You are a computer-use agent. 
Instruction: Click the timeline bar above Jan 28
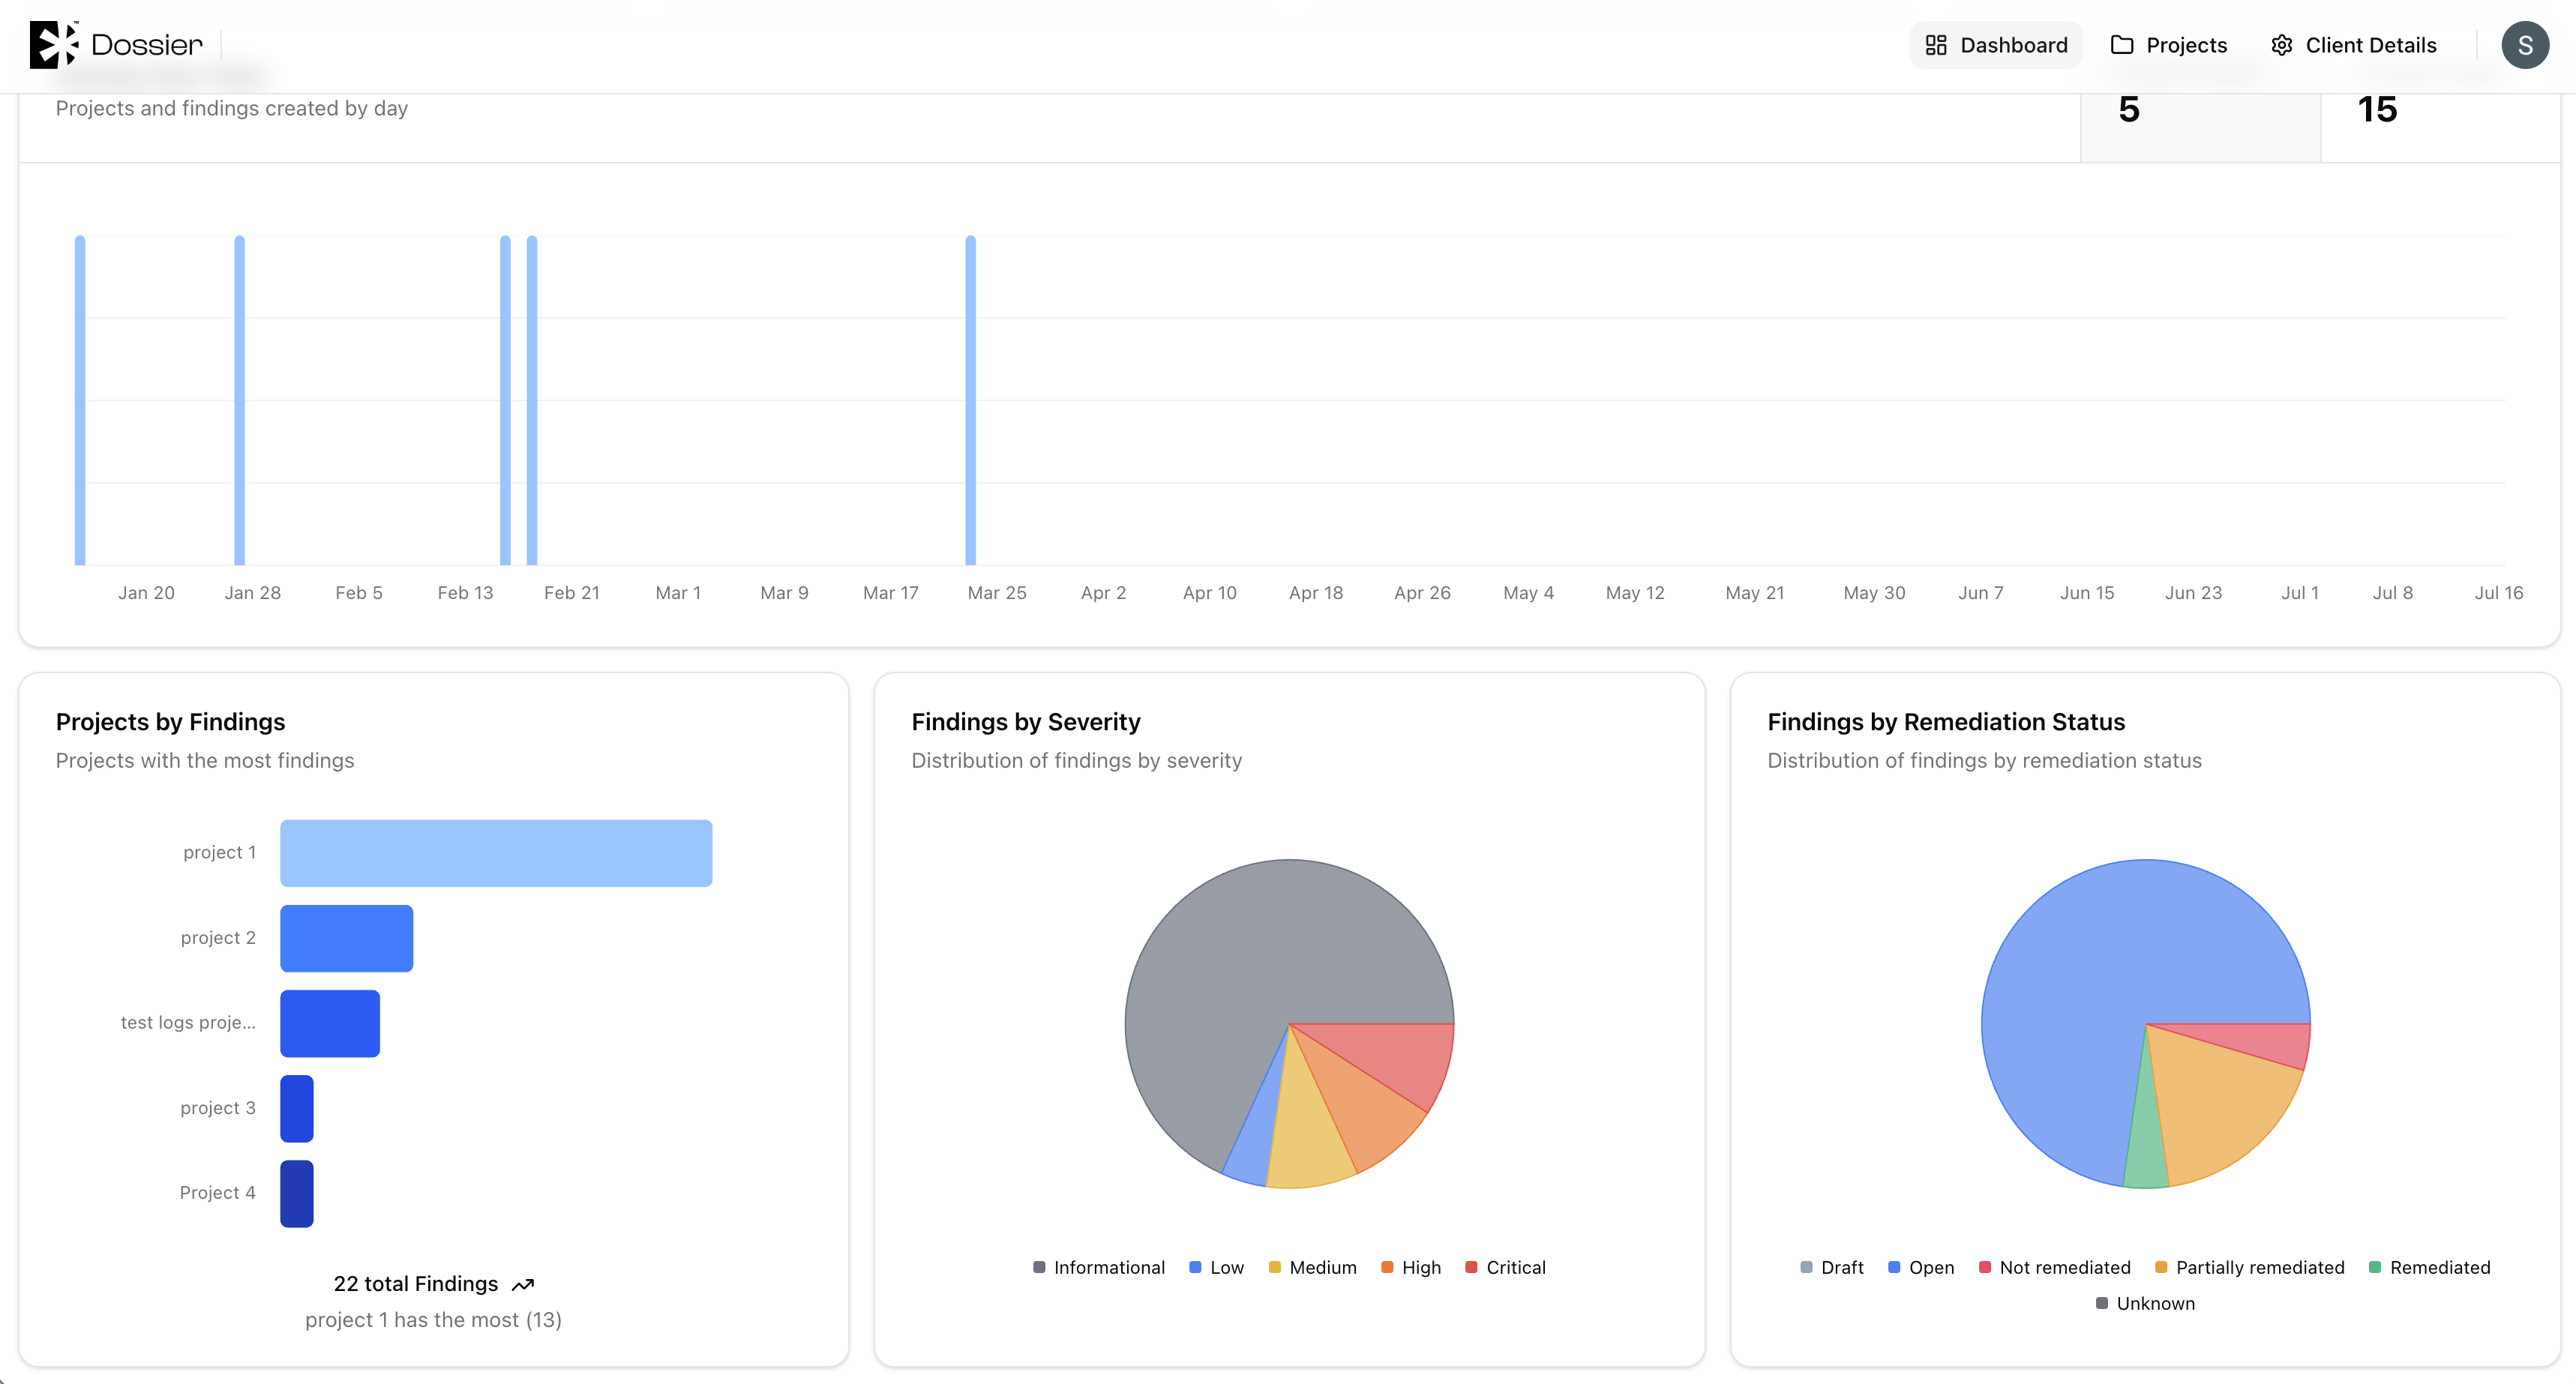coord(239,400)
